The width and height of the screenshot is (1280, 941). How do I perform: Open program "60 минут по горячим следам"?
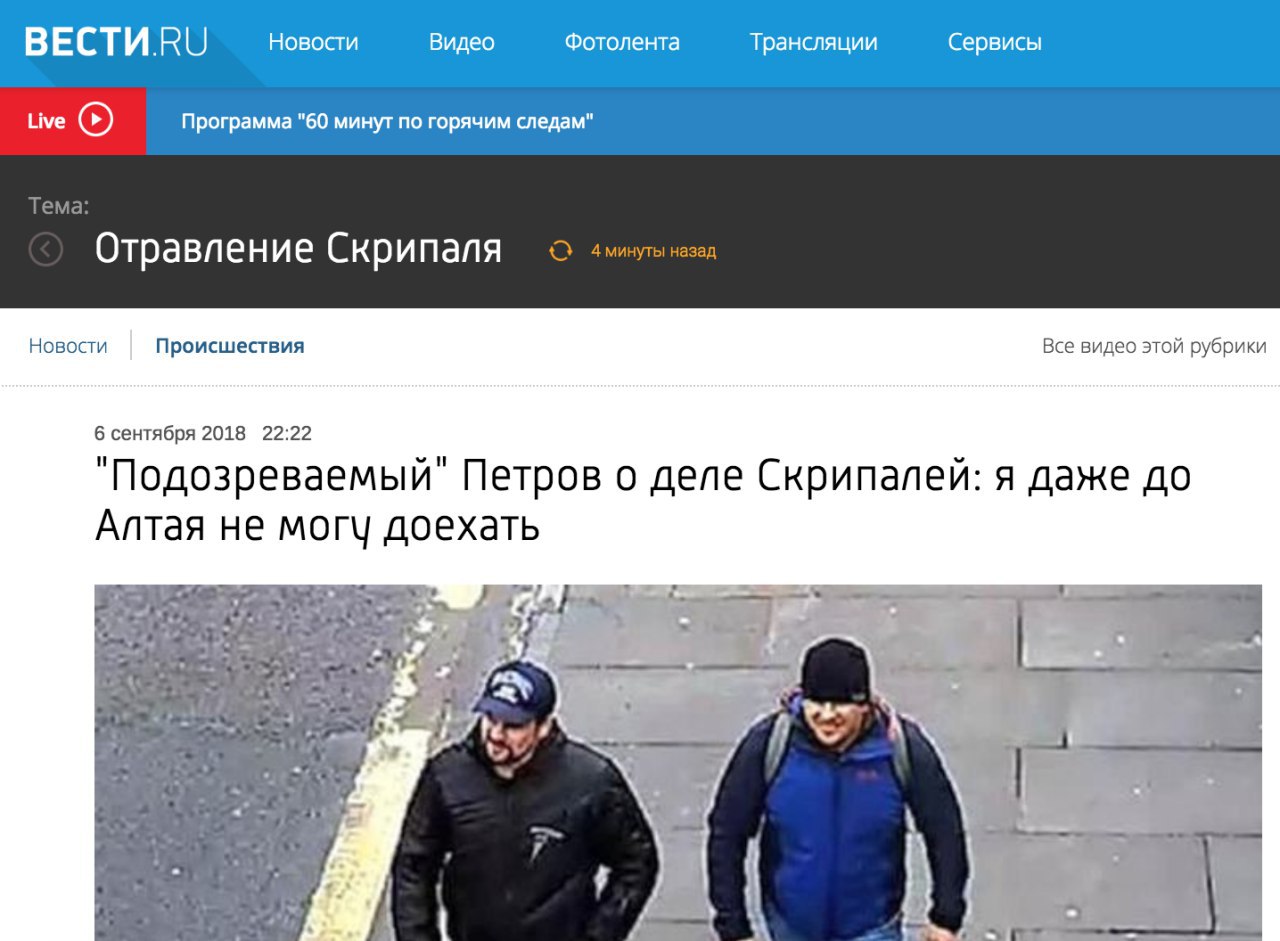click(x=388, y=122)
